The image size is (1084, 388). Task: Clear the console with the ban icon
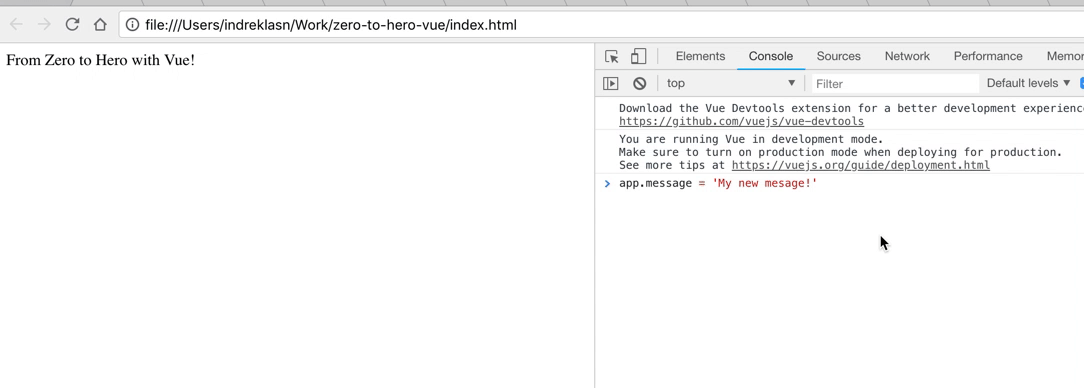click(x=639, y=83)
